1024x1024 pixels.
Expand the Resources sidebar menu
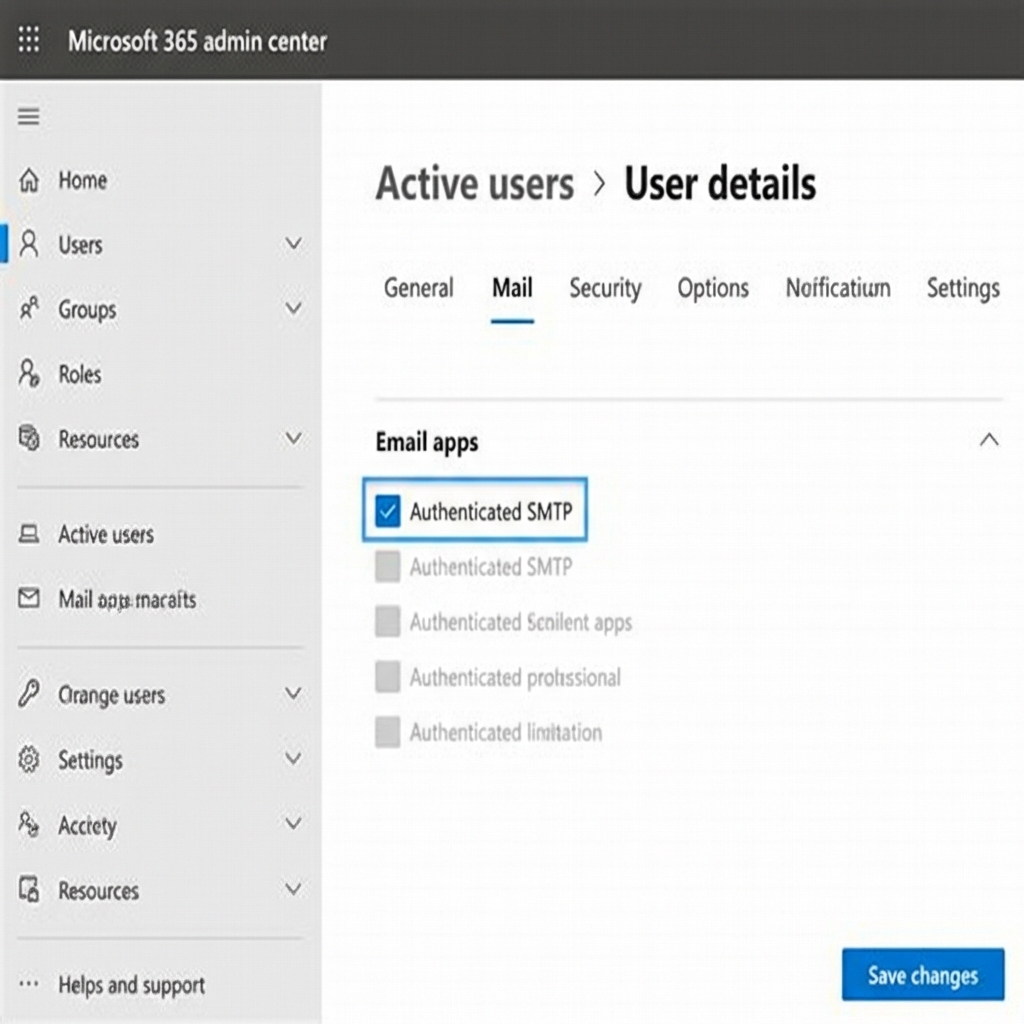[293, 438]
